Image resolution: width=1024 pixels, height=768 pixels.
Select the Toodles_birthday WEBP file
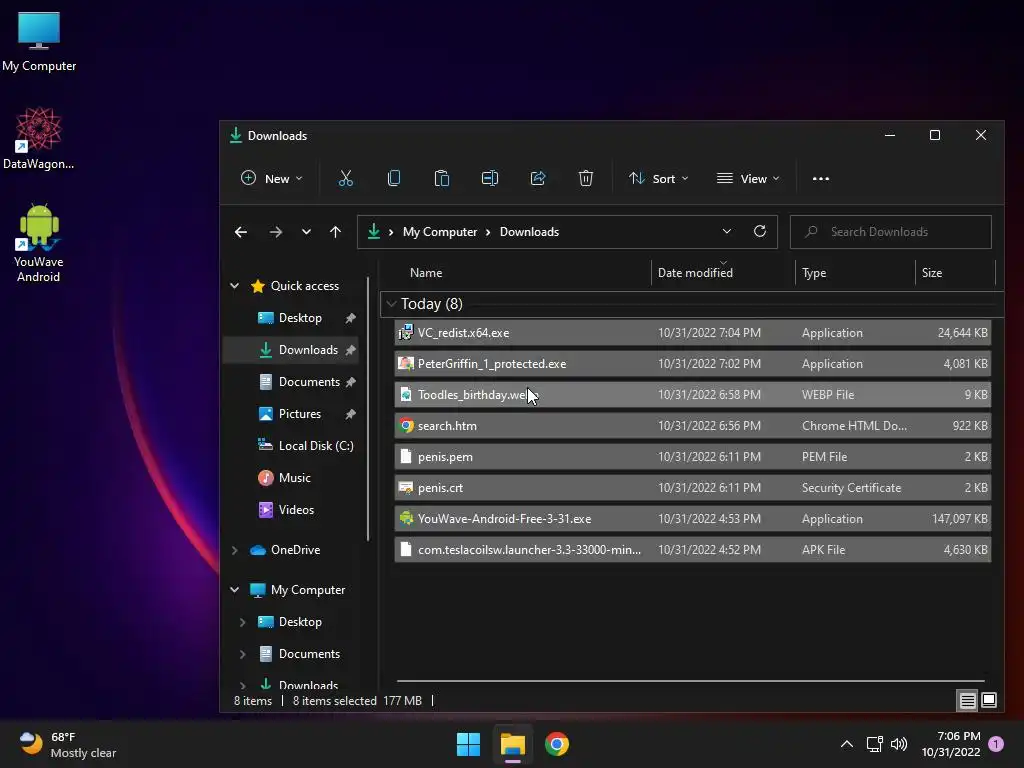(x=692, y=394)
